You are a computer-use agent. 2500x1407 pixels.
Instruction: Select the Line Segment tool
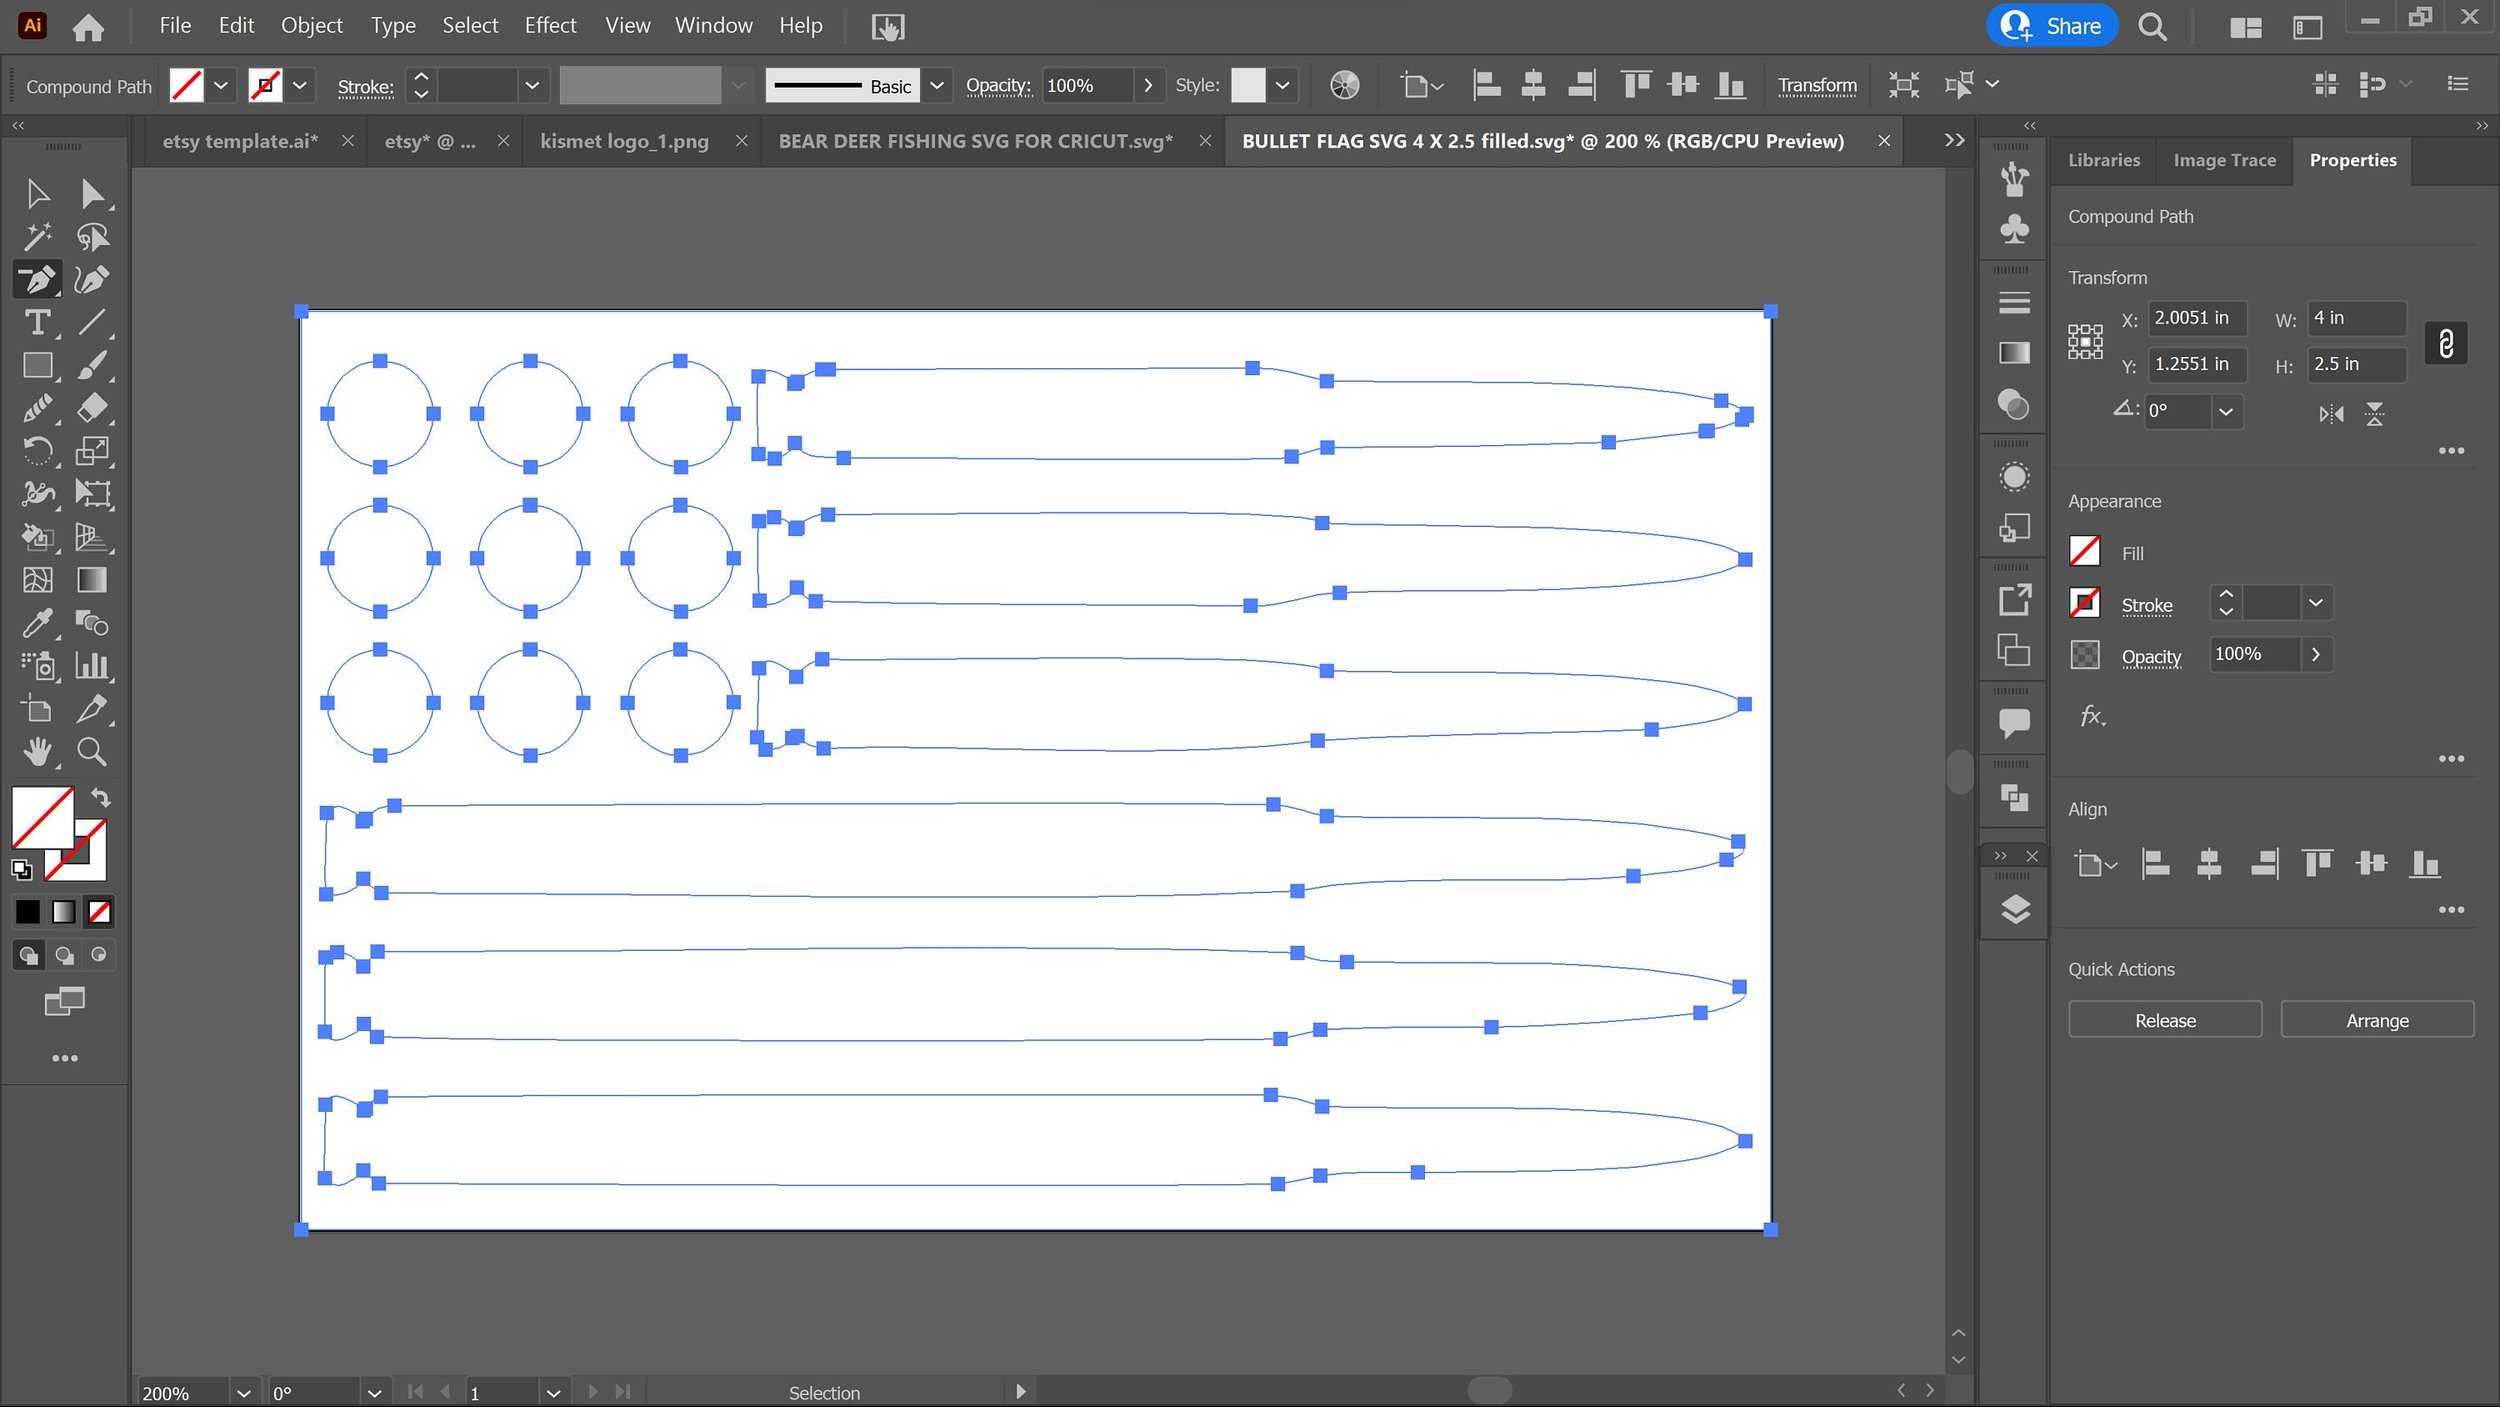pos(92,322)
